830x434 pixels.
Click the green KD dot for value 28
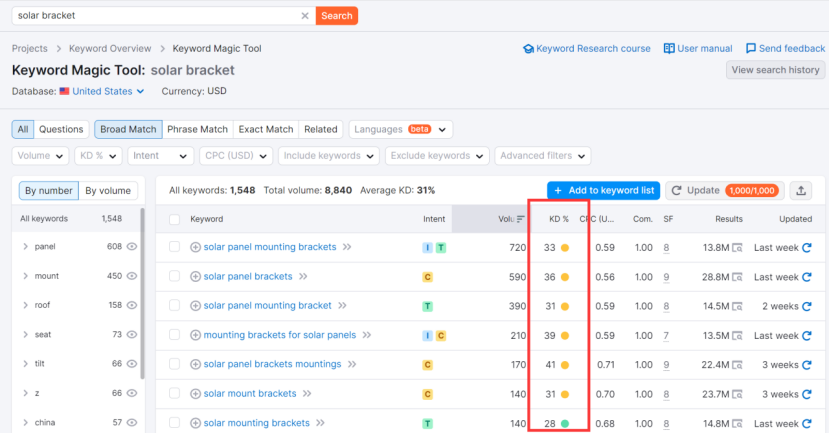(x=565, y=423)
